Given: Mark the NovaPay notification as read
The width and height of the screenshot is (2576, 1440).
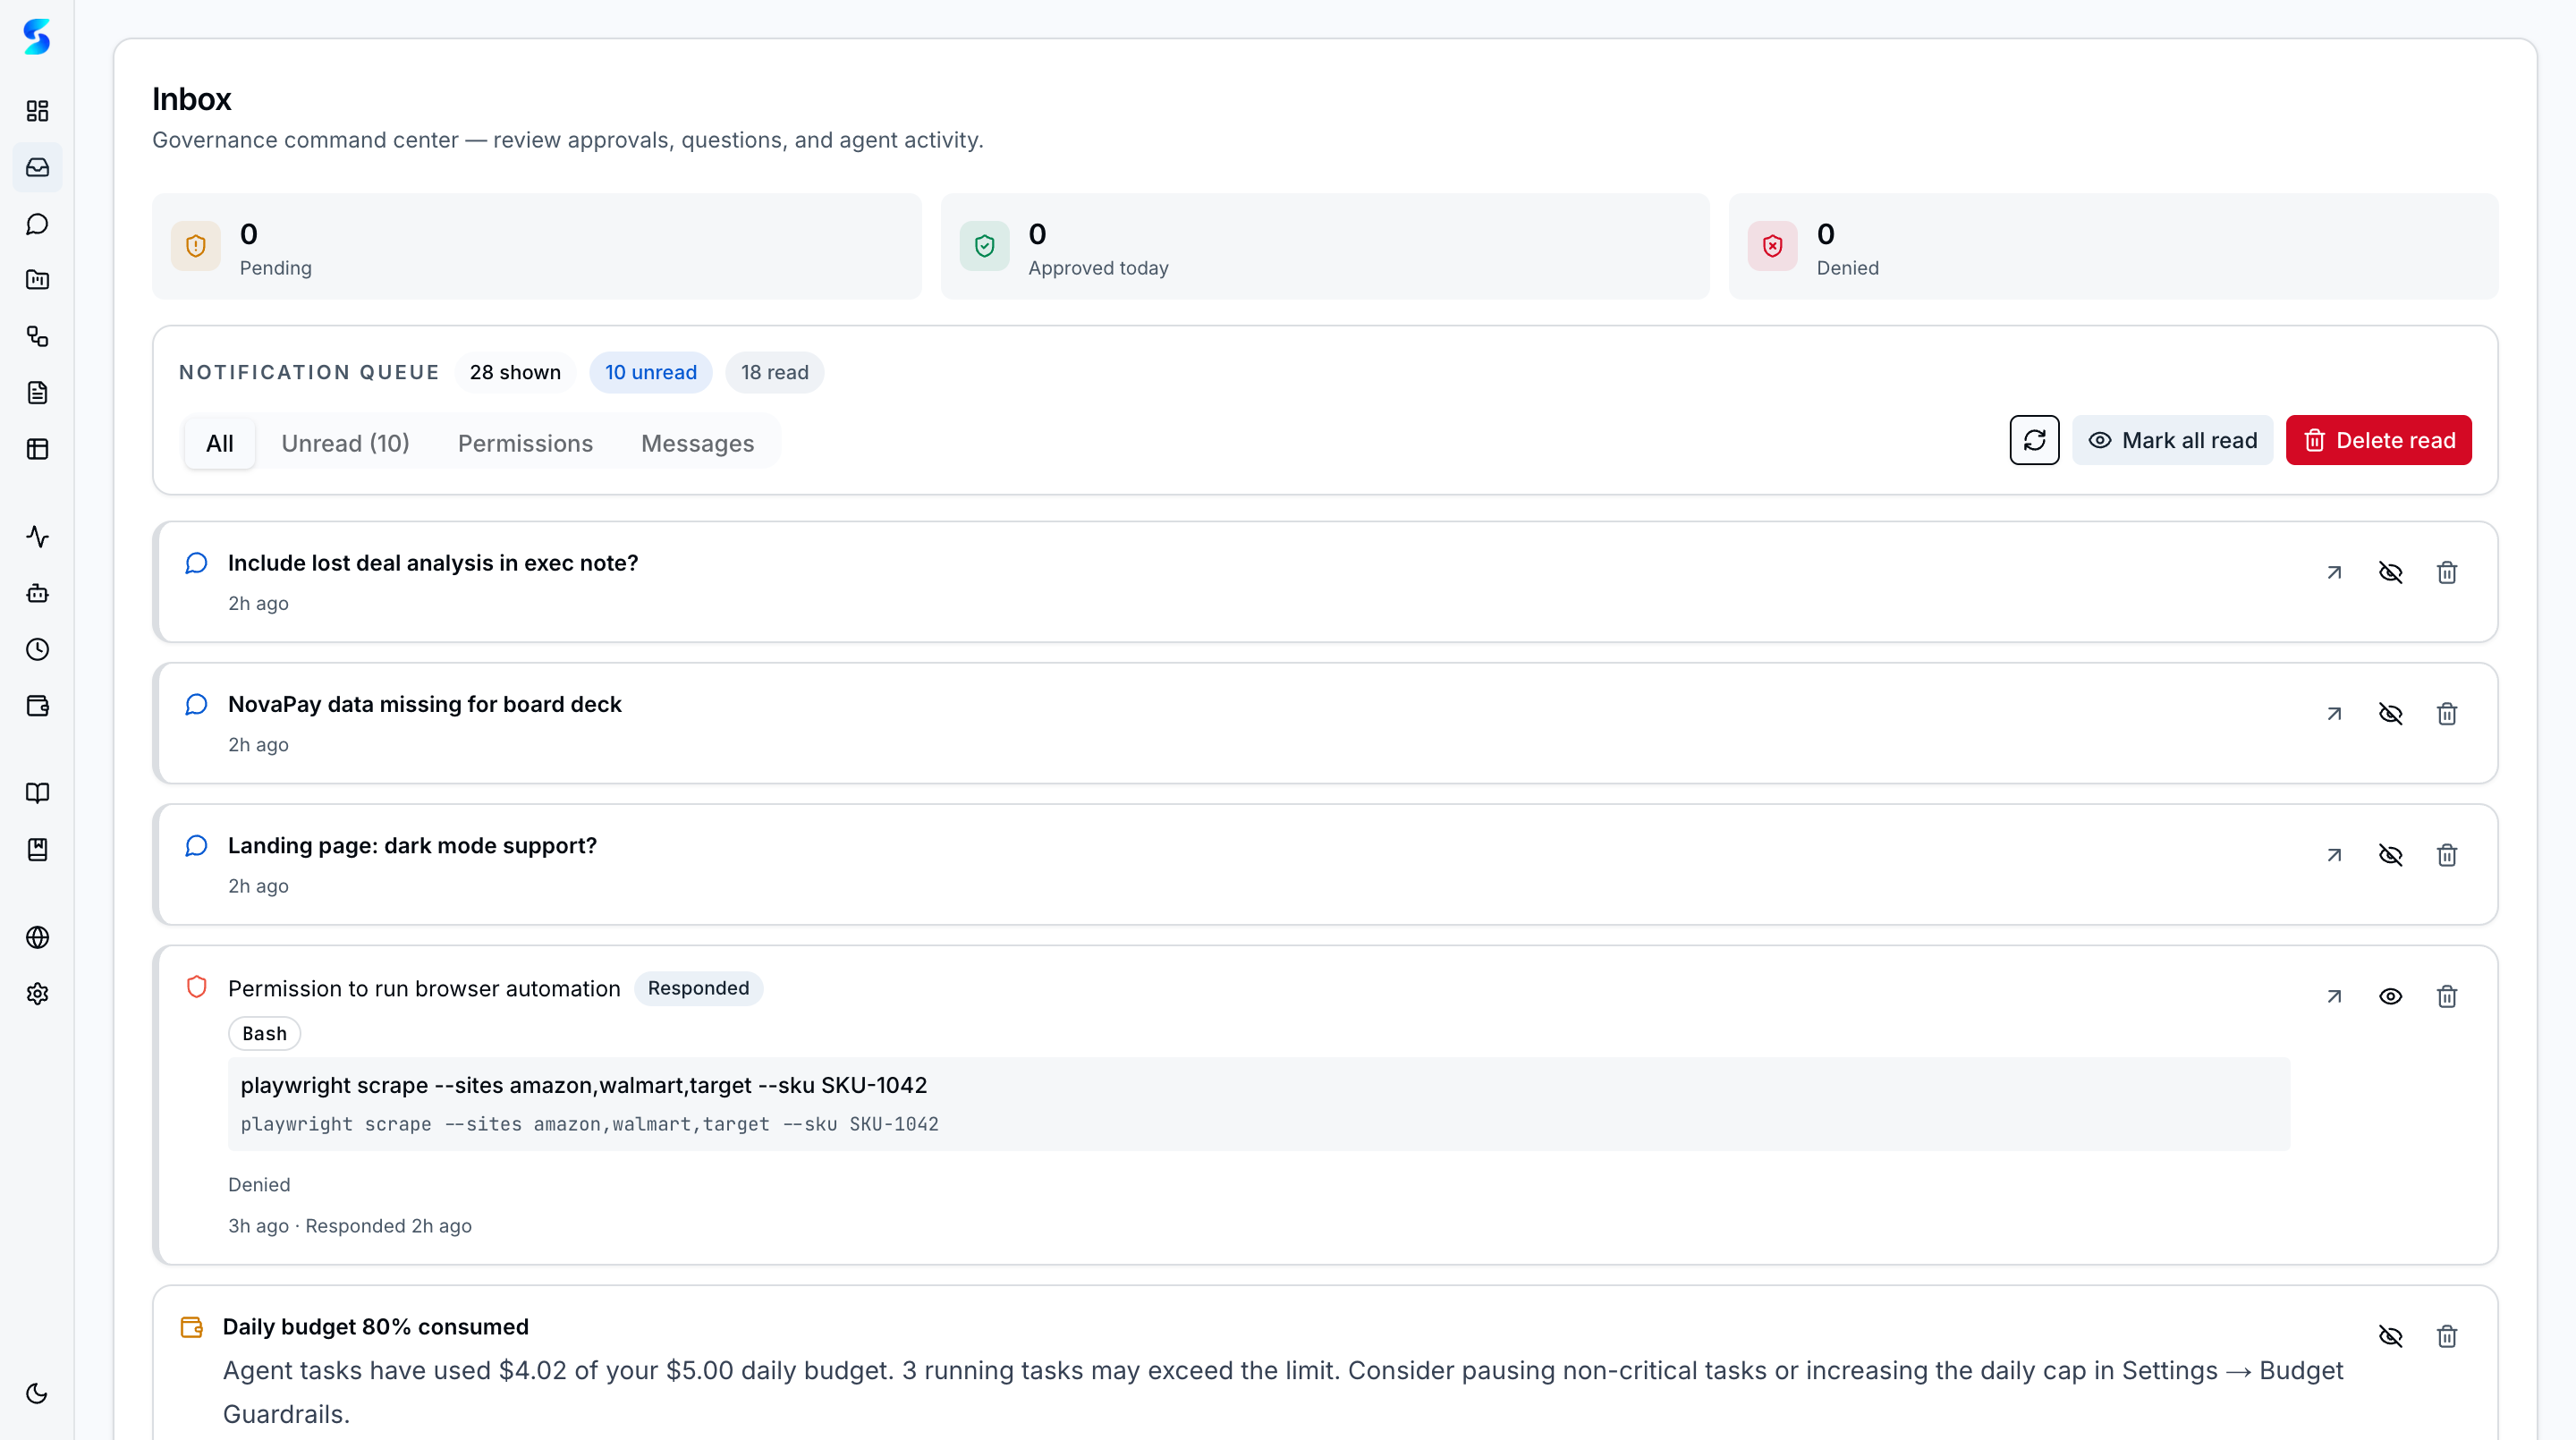Looking at the screenshot, I should point(2391,713).
